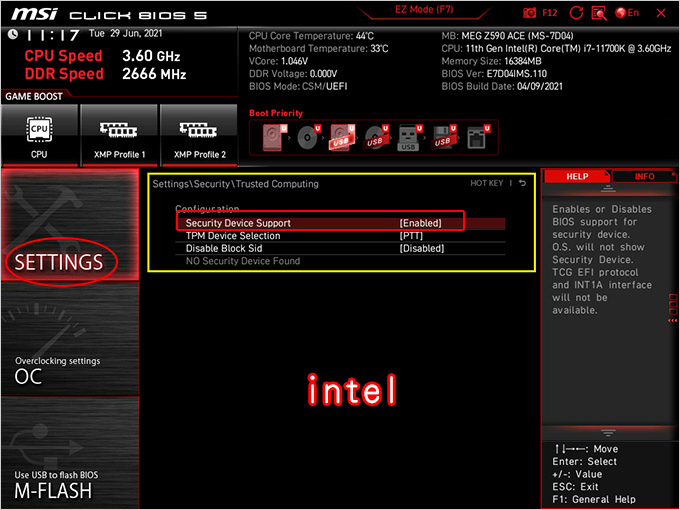This screenshot has width=680, height=510.
Task: Toggle the CPU Game Boost tile
Action: tap(39, 135)
